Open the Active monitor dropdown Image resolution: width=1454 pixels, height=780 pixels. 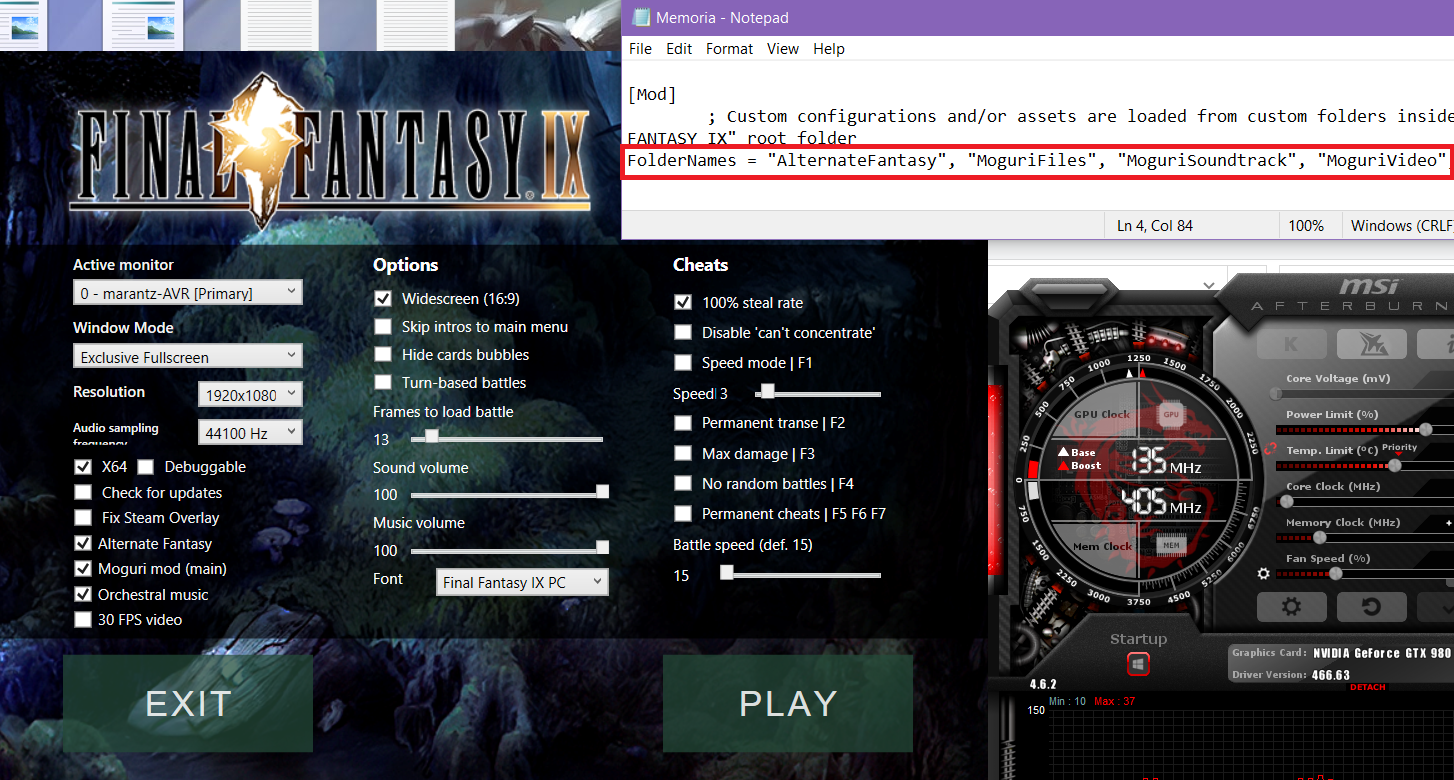click(x=188, y=293)
